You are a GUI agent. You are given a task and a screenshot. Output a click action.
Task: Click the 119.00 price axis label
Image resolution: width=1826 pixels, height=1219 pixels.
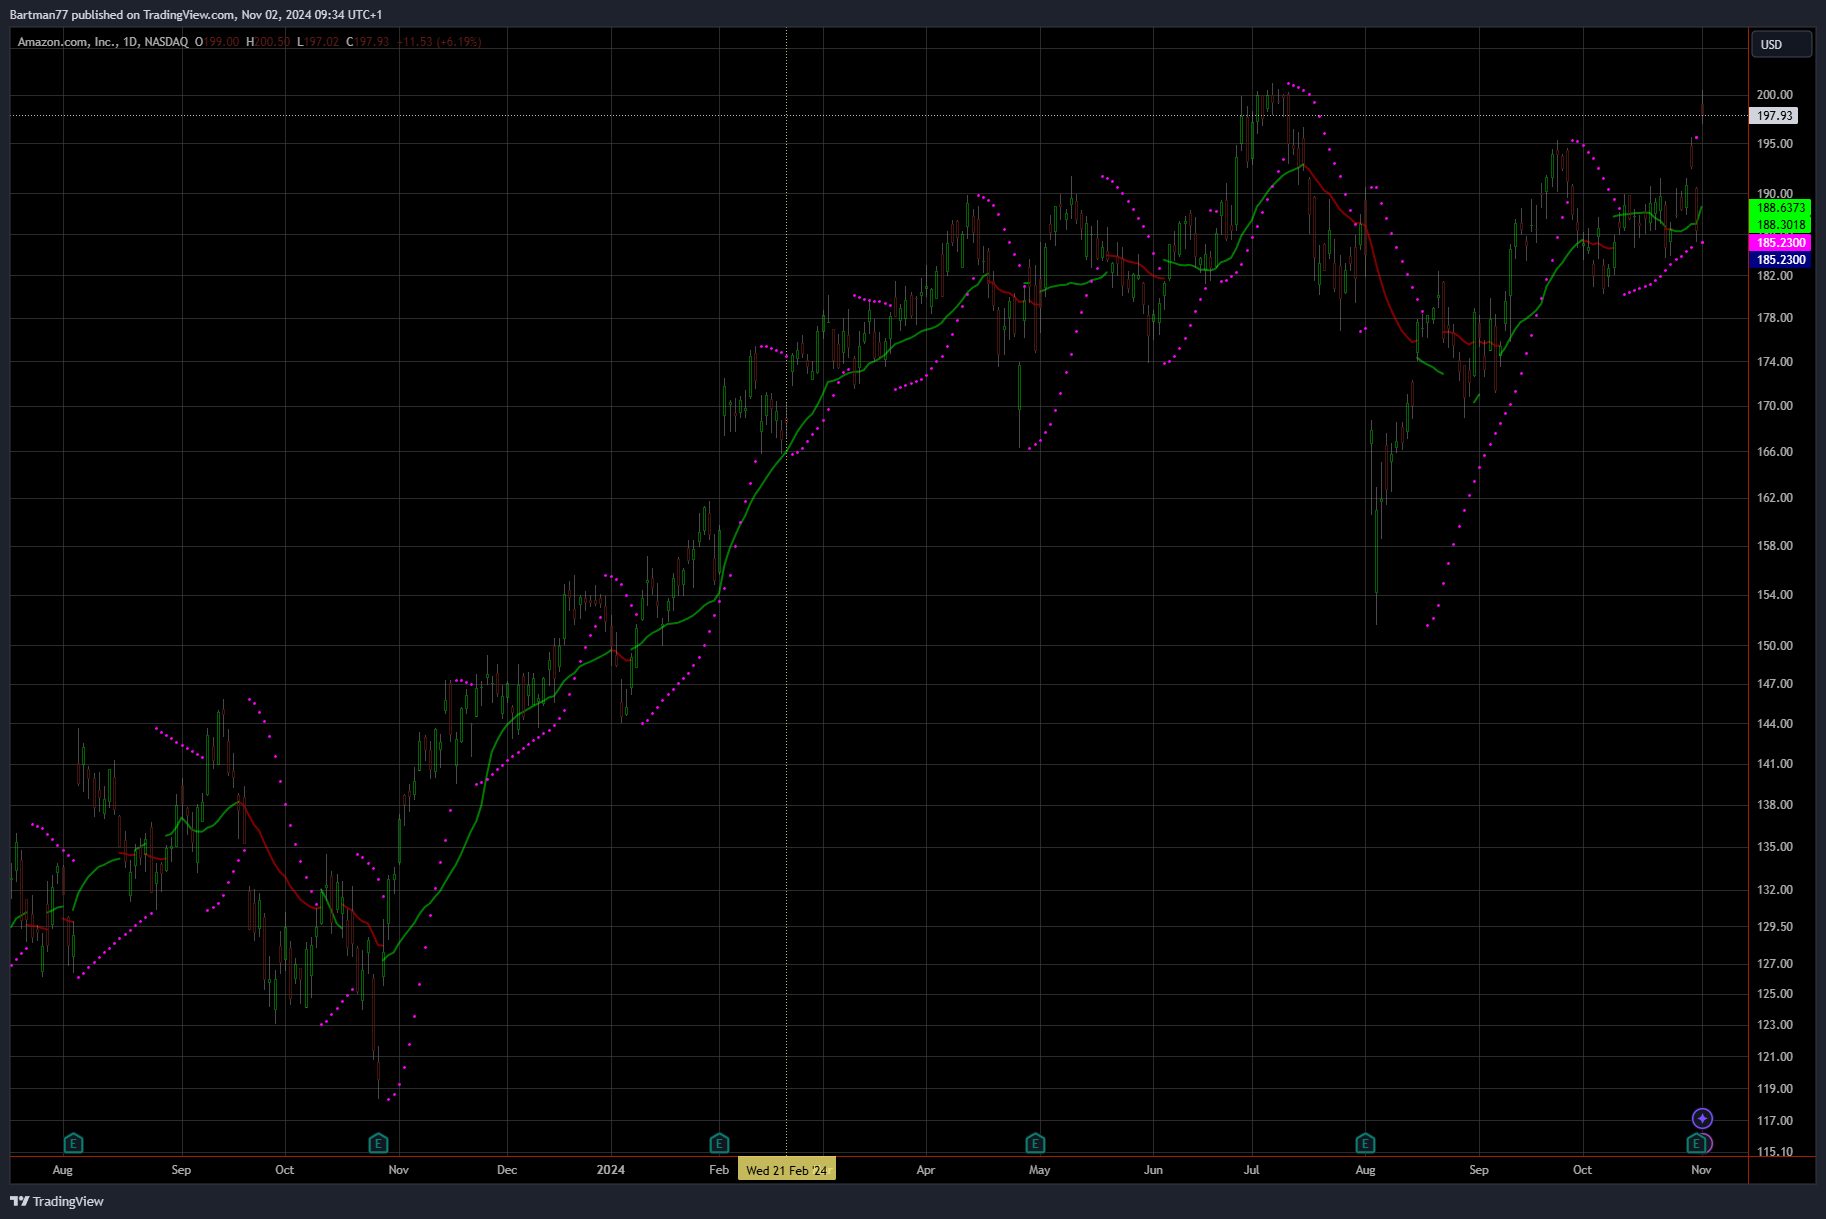[x=1774, y=1089]
